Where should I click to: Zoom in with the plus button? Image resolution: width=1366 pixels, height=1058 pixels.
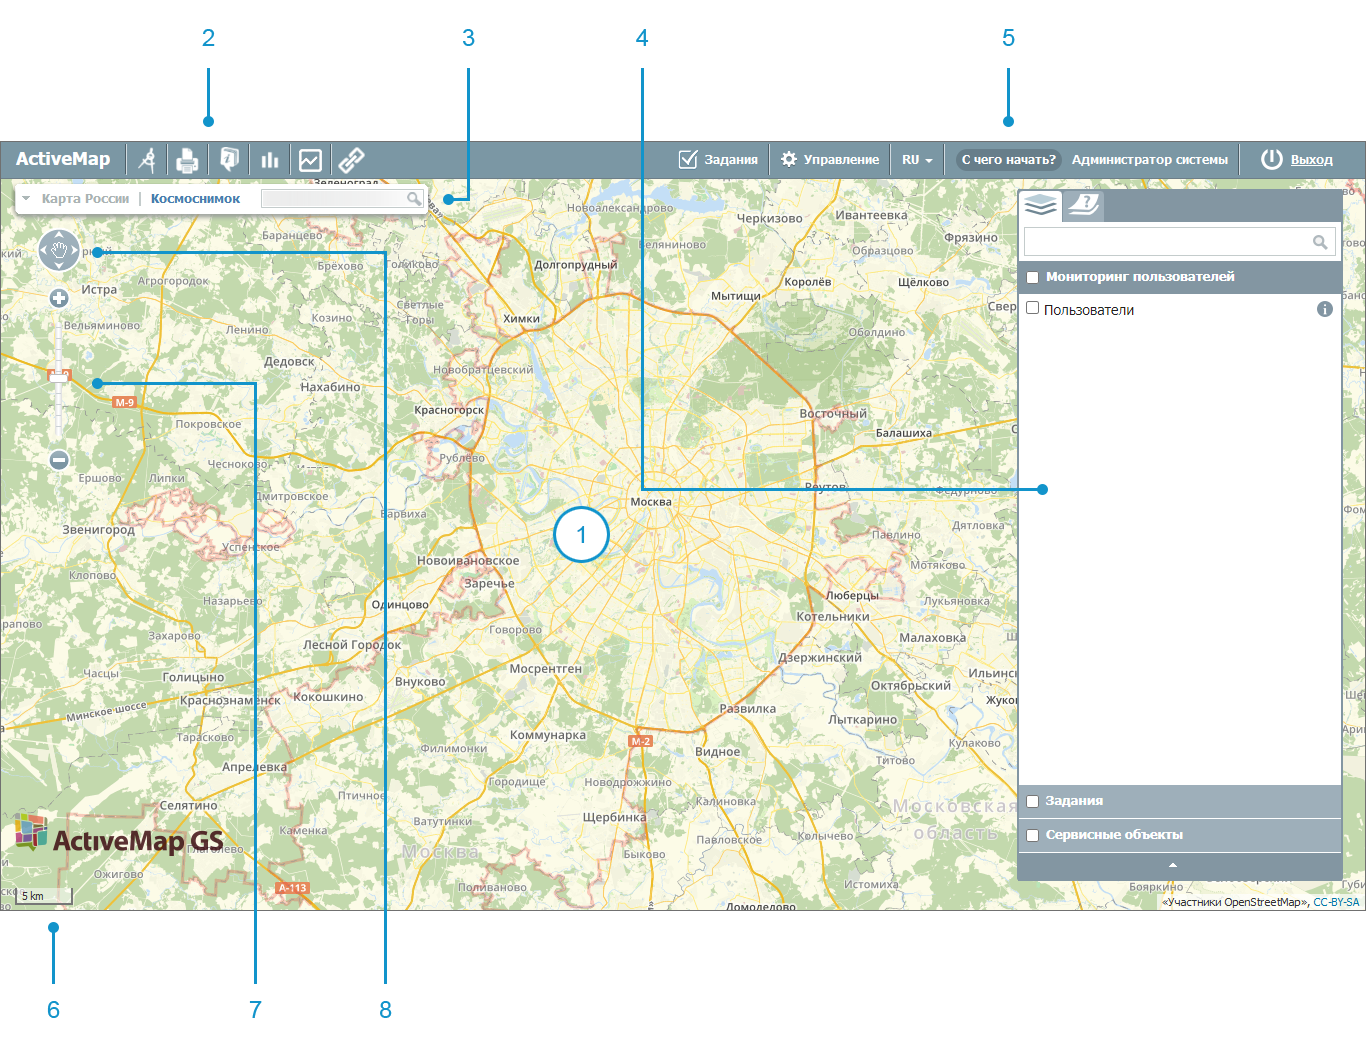coord(59,298)
